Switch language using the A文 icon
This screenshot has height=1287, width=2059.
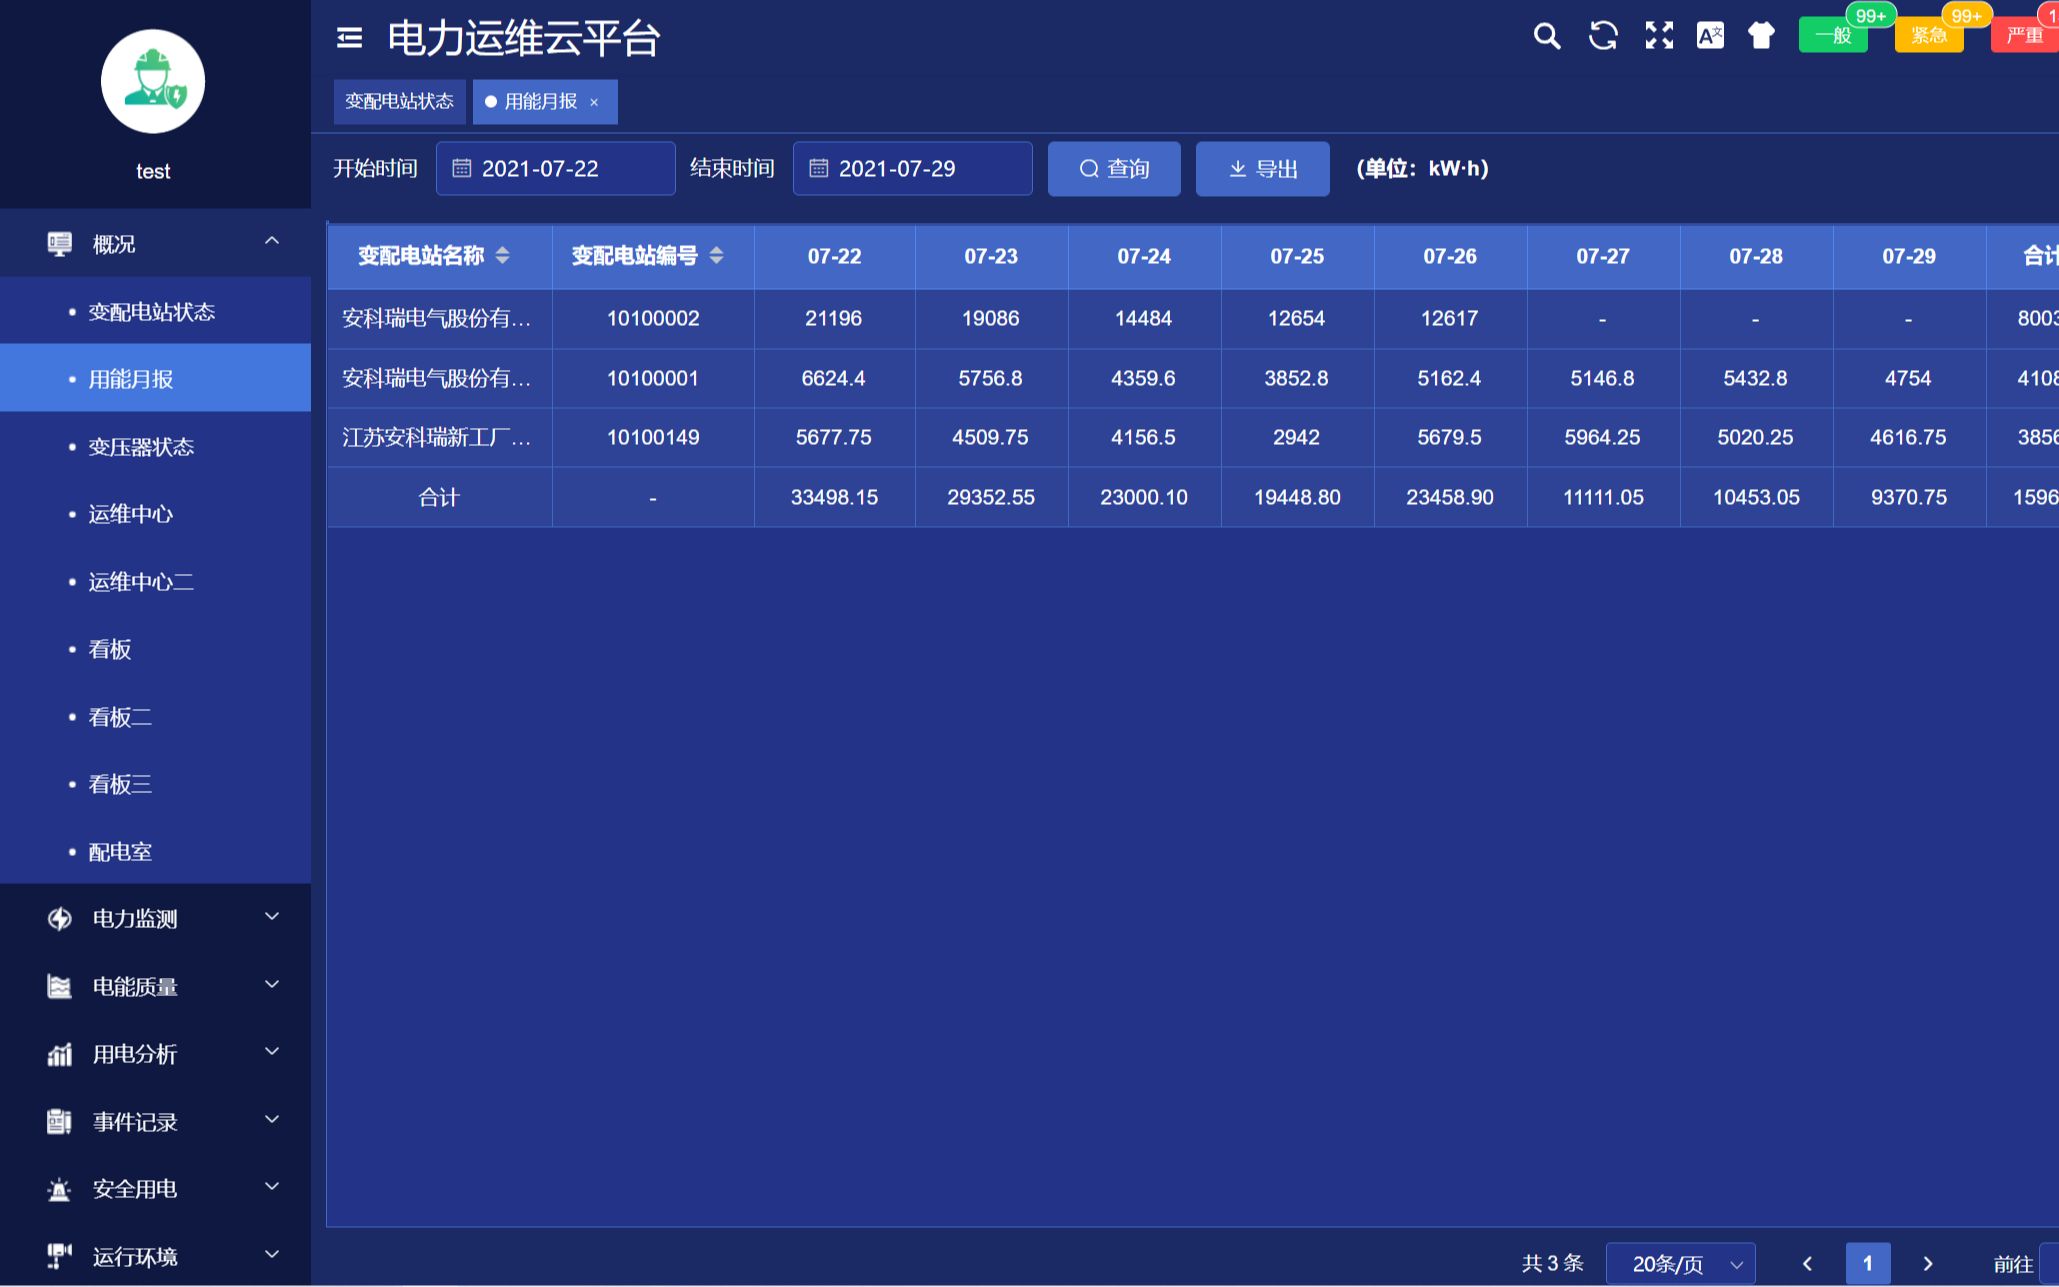(1709, 36)
